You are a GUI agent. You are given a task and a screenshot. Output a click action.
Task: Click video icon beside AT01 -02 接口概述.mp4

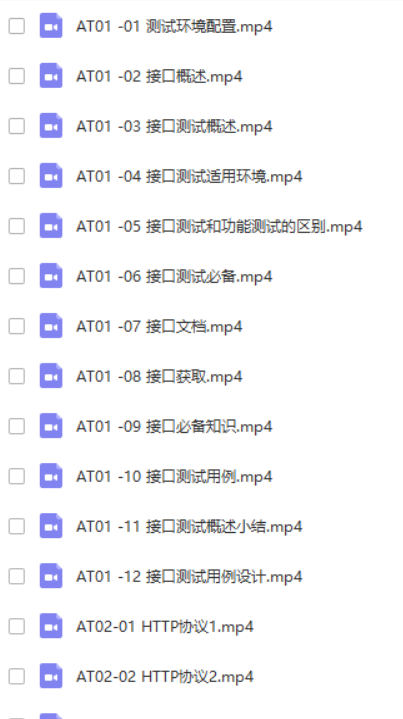[x=51, y=76]
